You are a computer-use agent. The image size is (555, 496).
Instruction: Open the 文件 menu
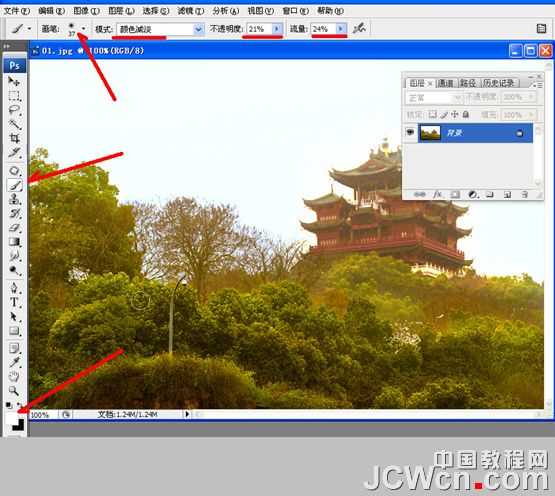pos(16,11)
